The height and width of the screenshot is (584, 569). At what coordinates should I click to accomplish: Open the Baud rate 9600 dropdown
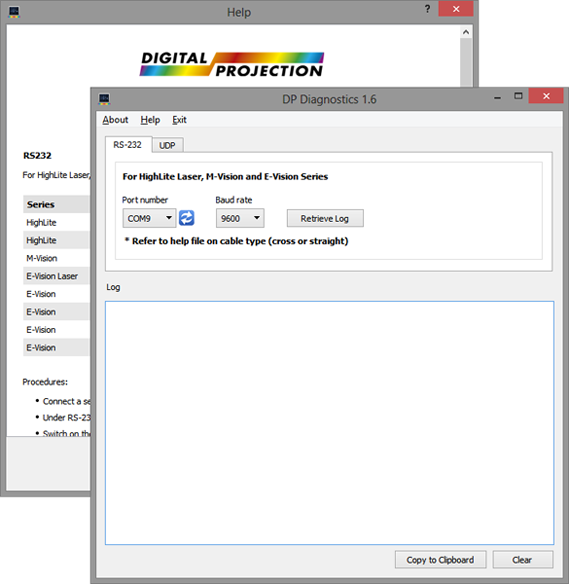tap(240, 218)
